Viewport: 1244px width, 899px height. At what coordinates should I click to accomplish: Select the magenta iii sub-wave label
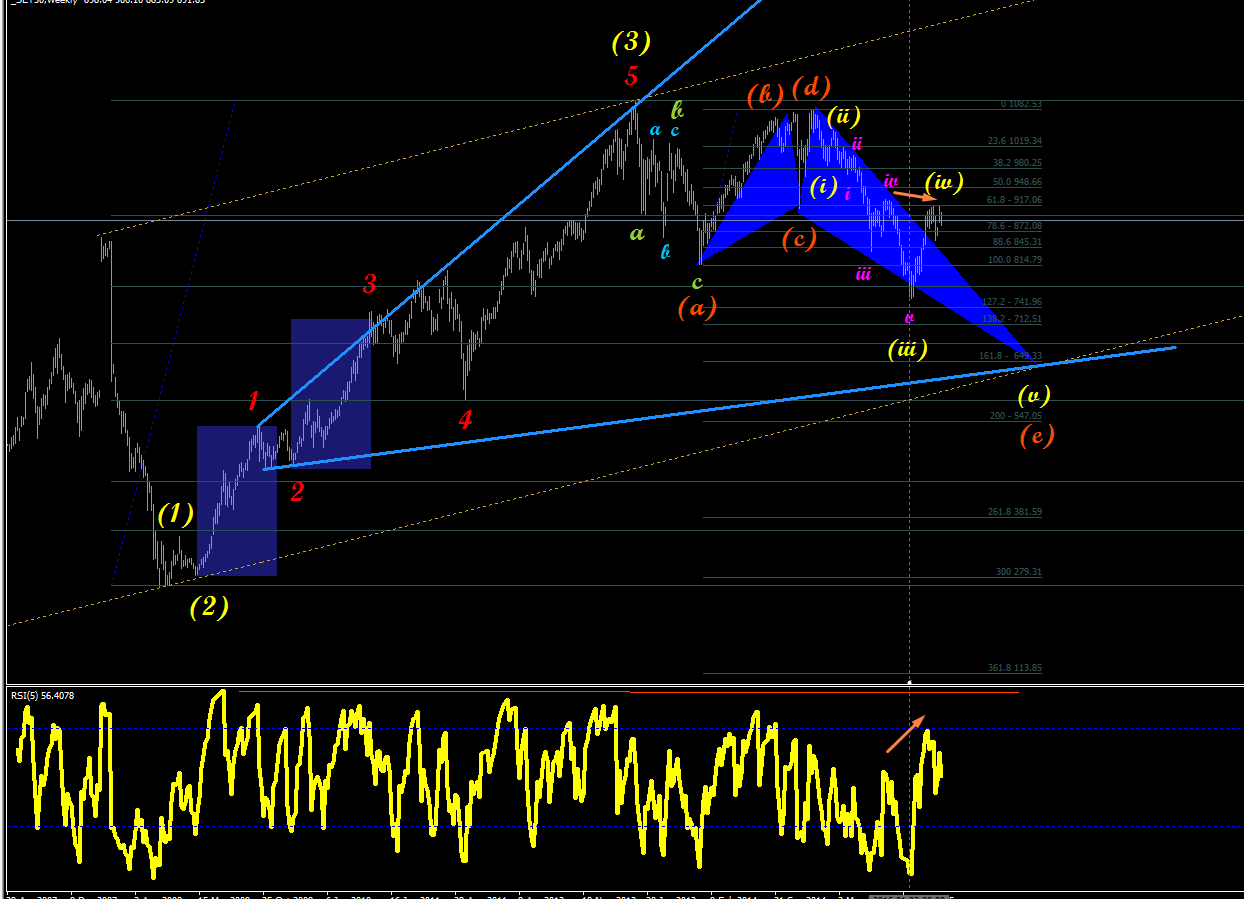coord(863,273)
